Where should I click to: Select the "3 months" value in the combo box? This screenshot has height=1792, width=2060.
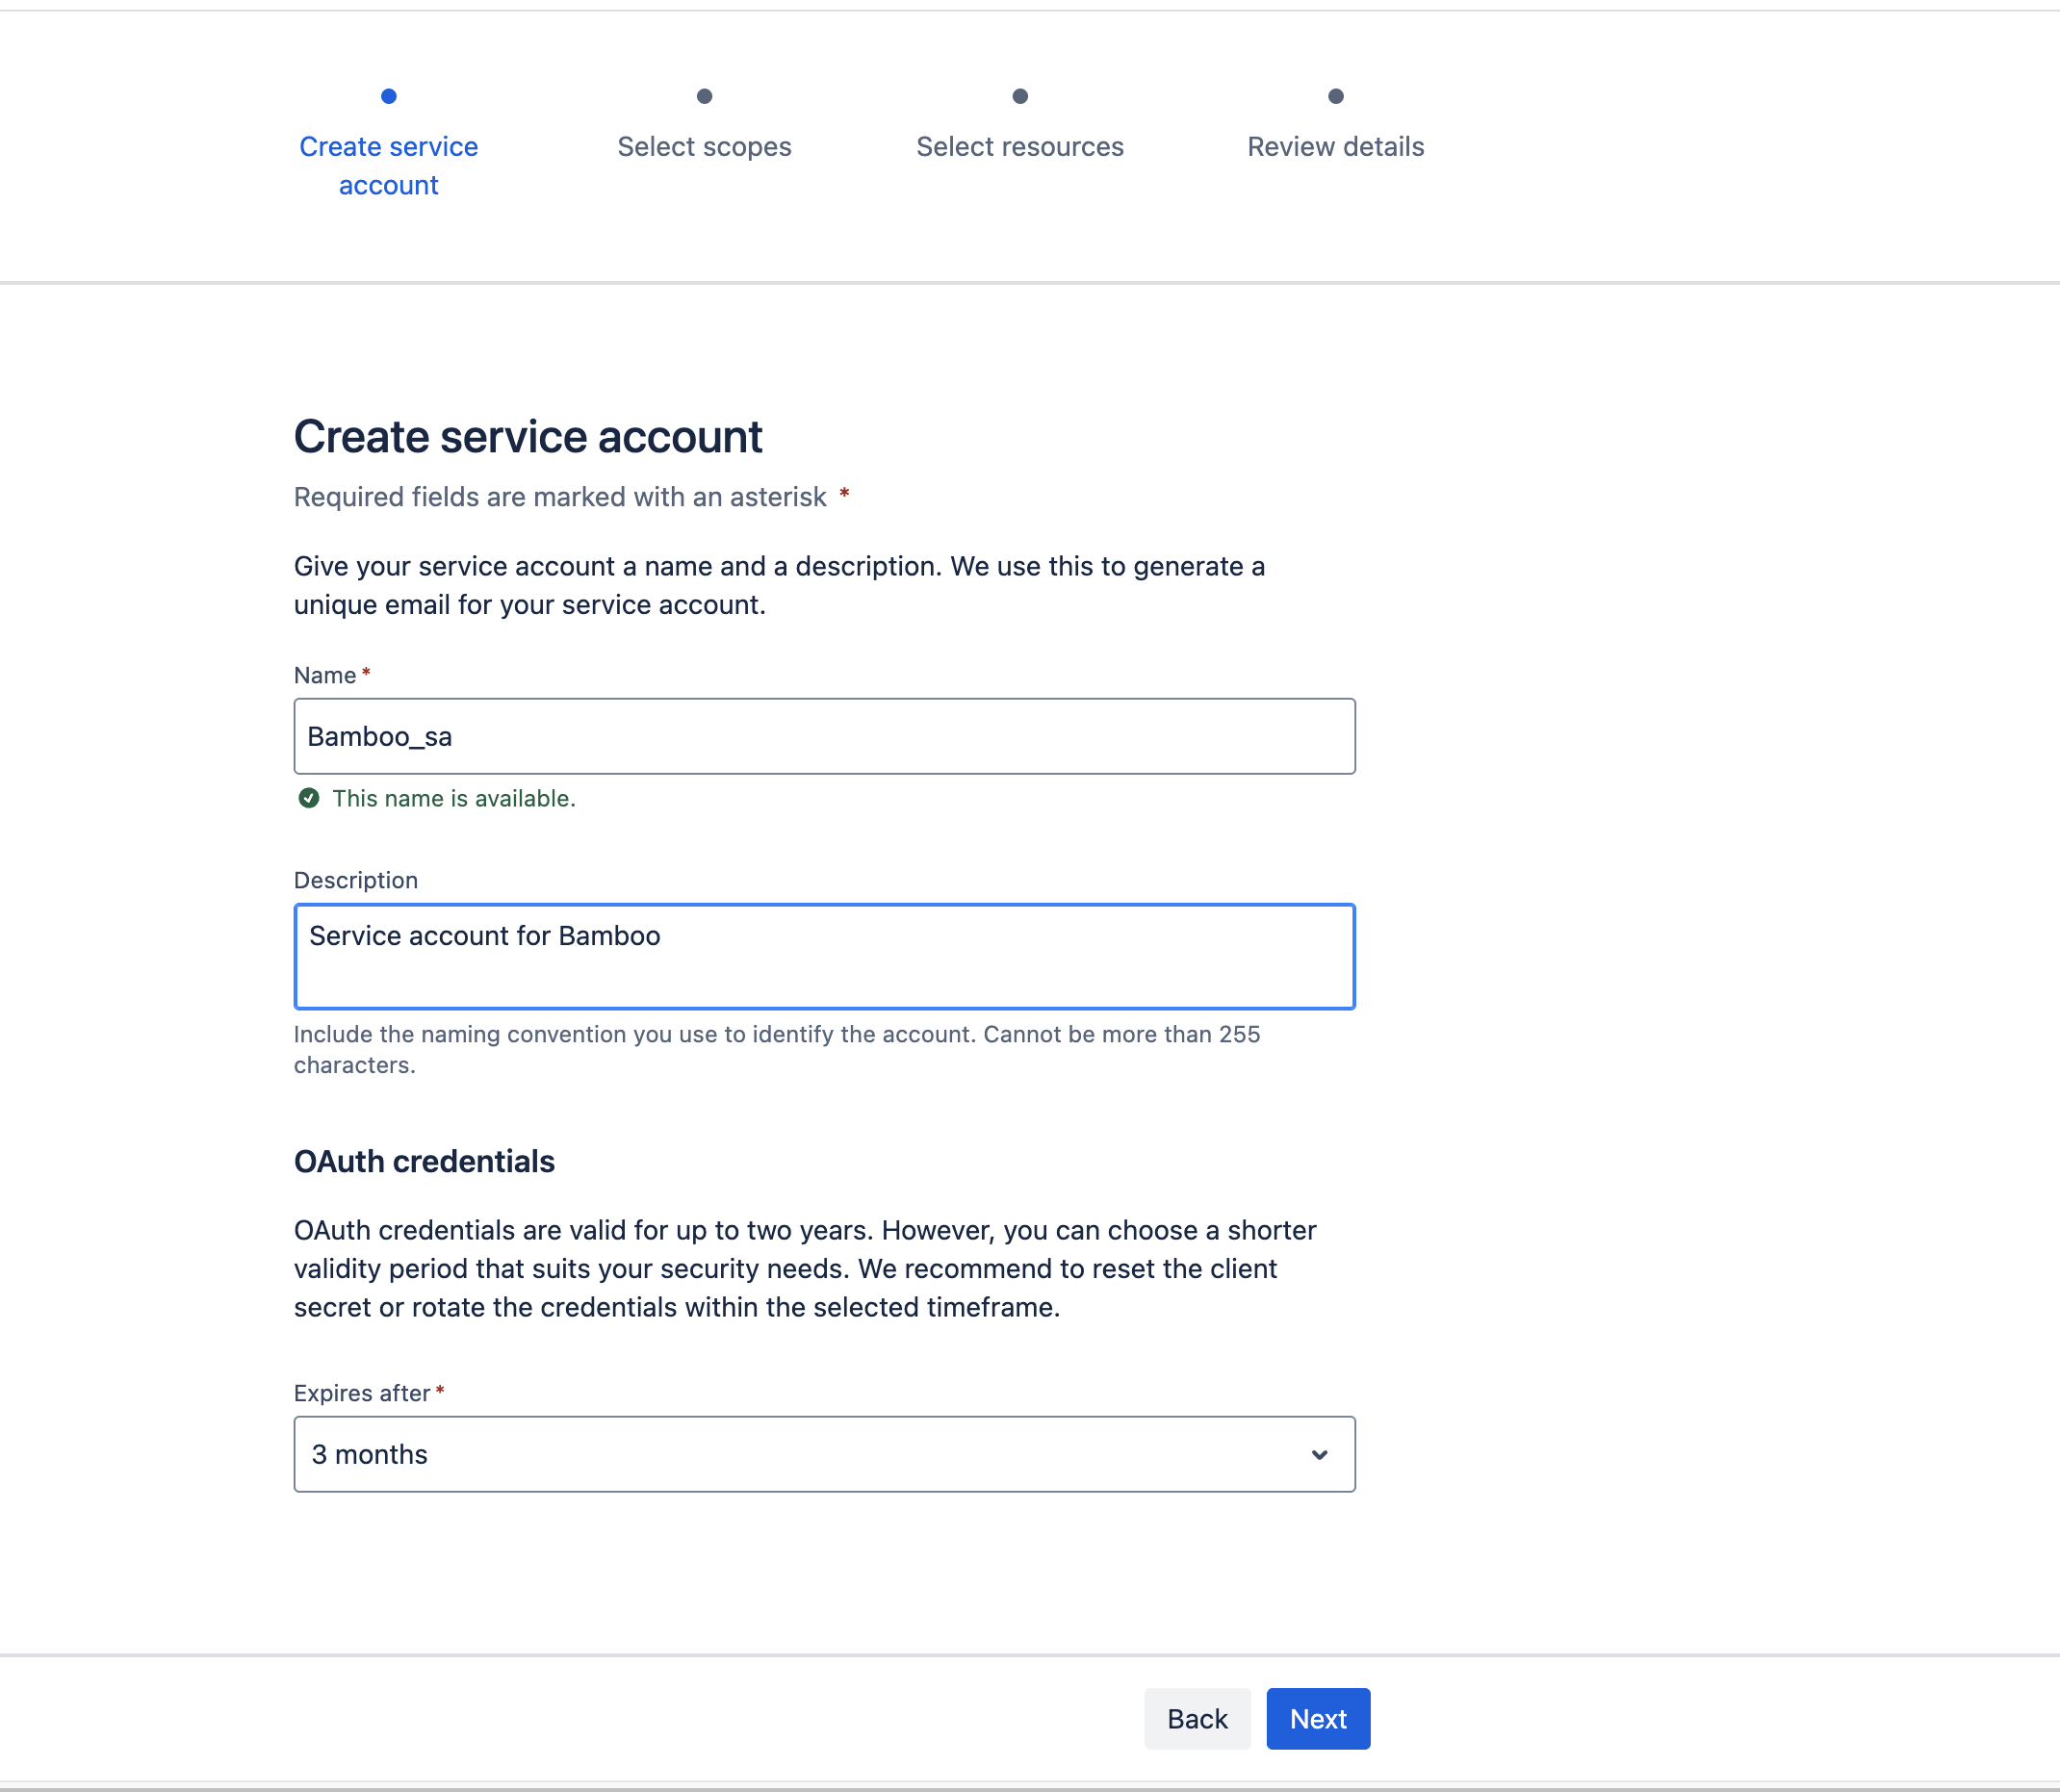[824, 1454]
